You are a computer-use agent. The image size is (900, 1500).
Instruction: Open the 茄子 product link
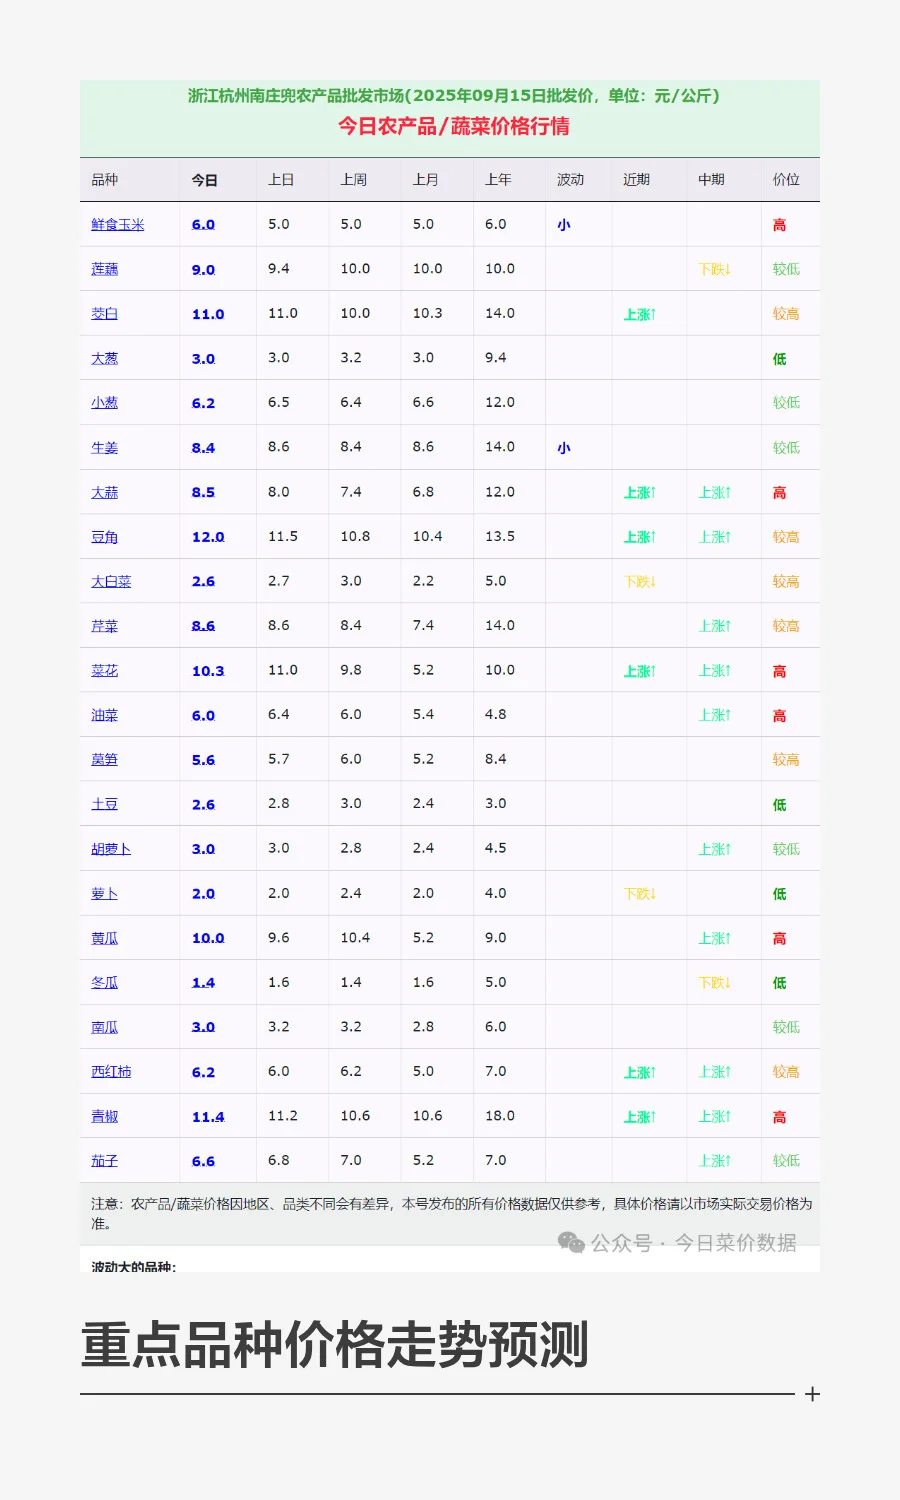(x=105, y=1161)
